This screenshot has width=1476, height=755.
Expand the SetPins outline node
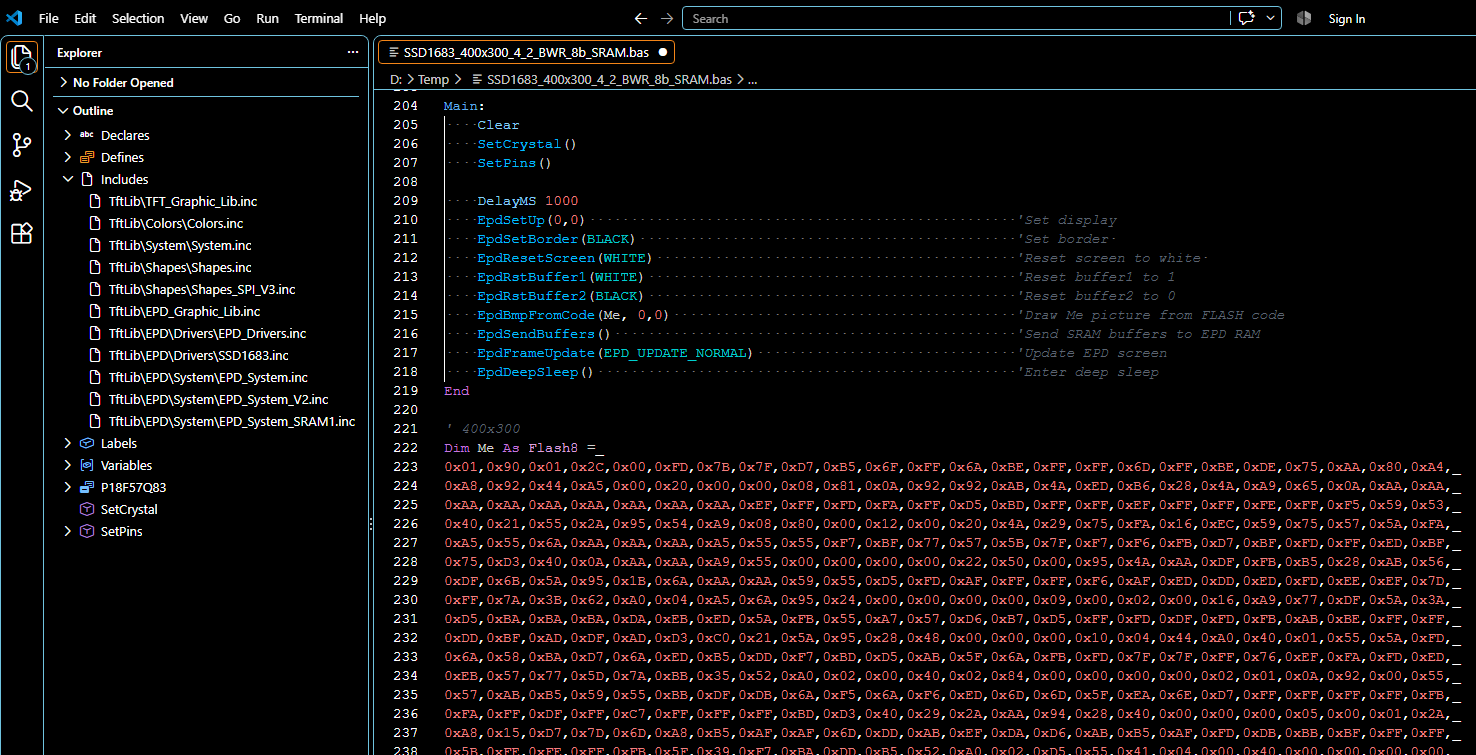click(x=68, y=531)
